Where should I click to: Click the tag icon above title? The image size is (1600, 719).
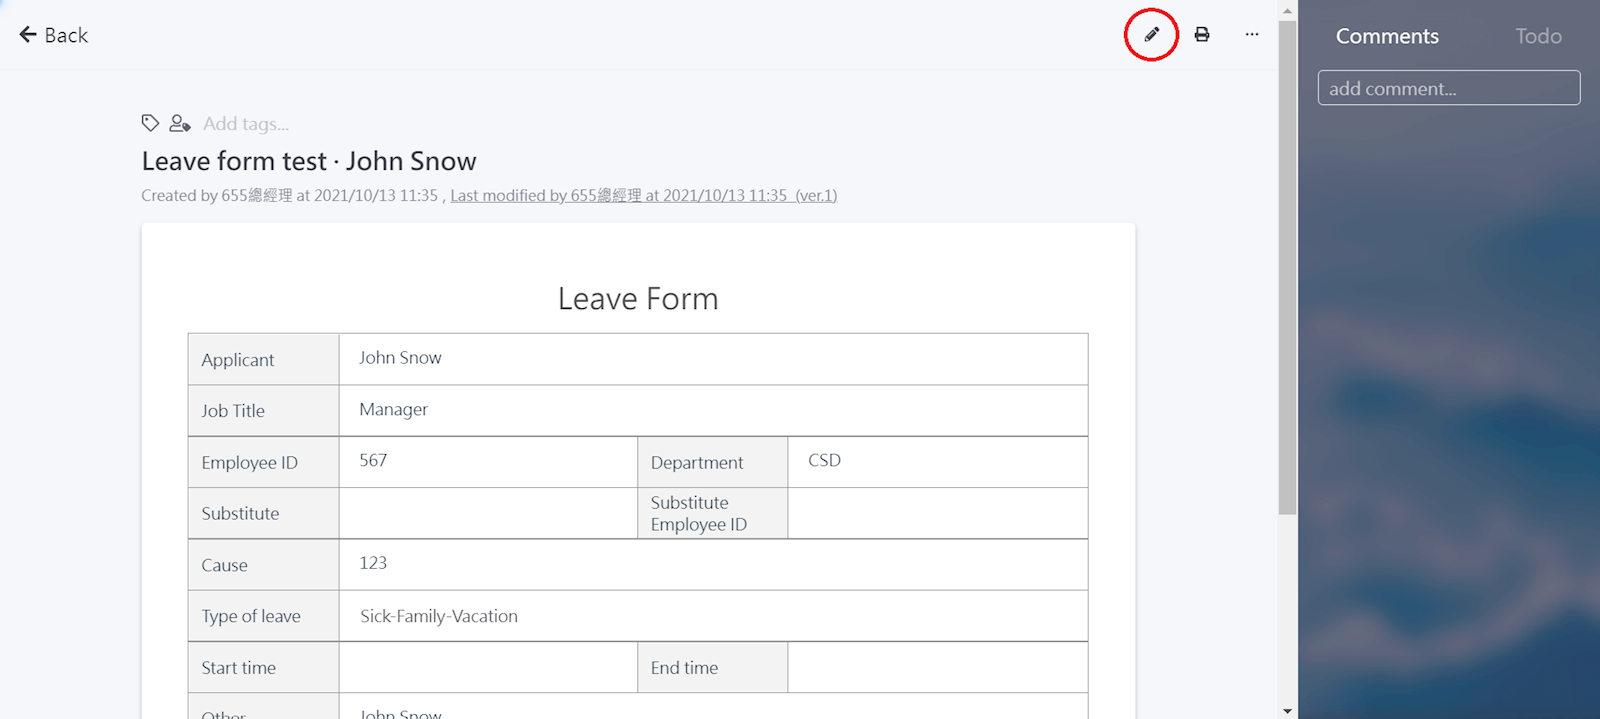(150, 123)
